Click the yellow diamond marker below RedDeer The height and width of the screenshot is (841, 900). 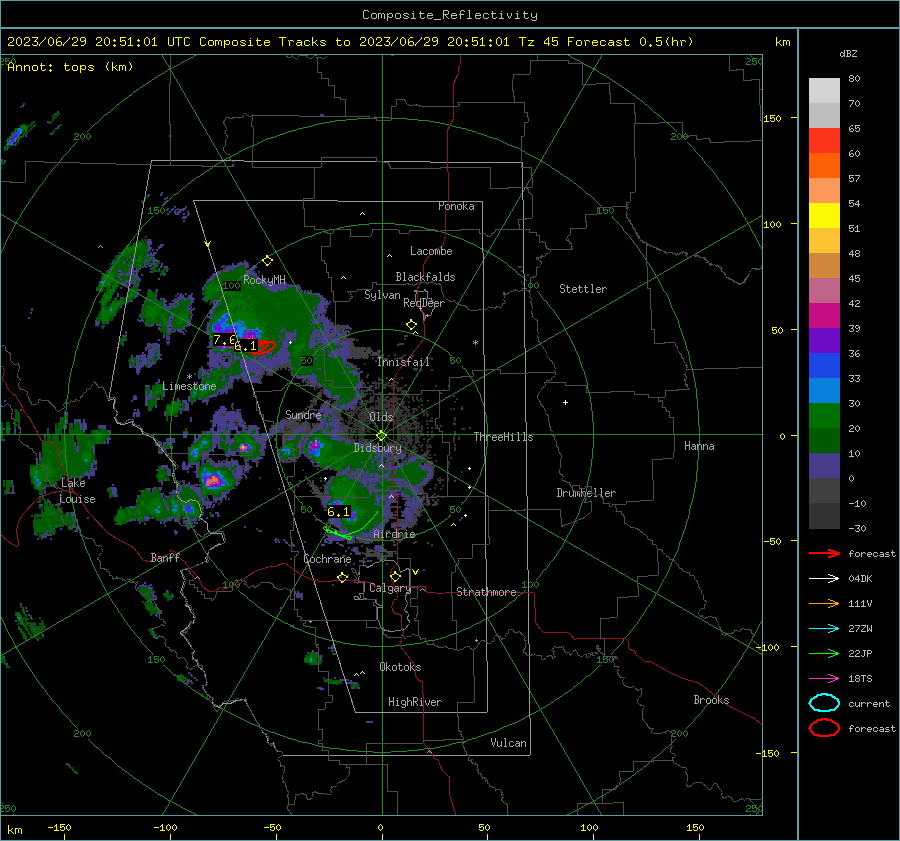pos(412,325)
